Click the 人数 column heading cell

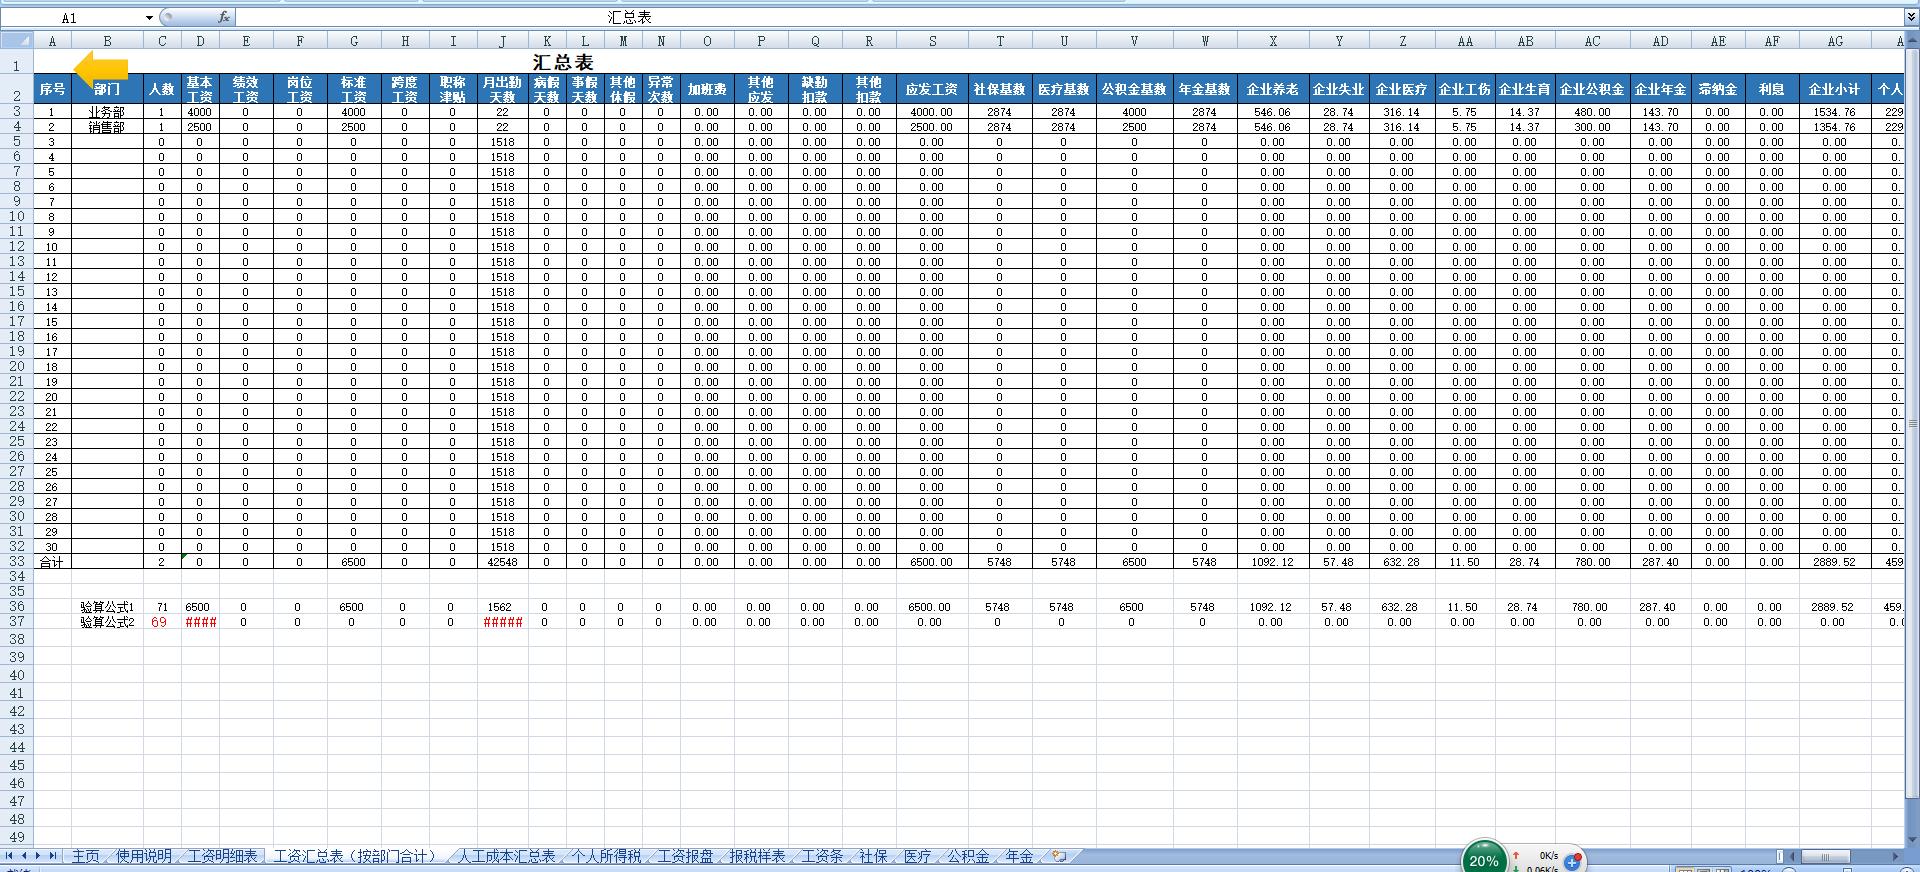coord(162,89)
